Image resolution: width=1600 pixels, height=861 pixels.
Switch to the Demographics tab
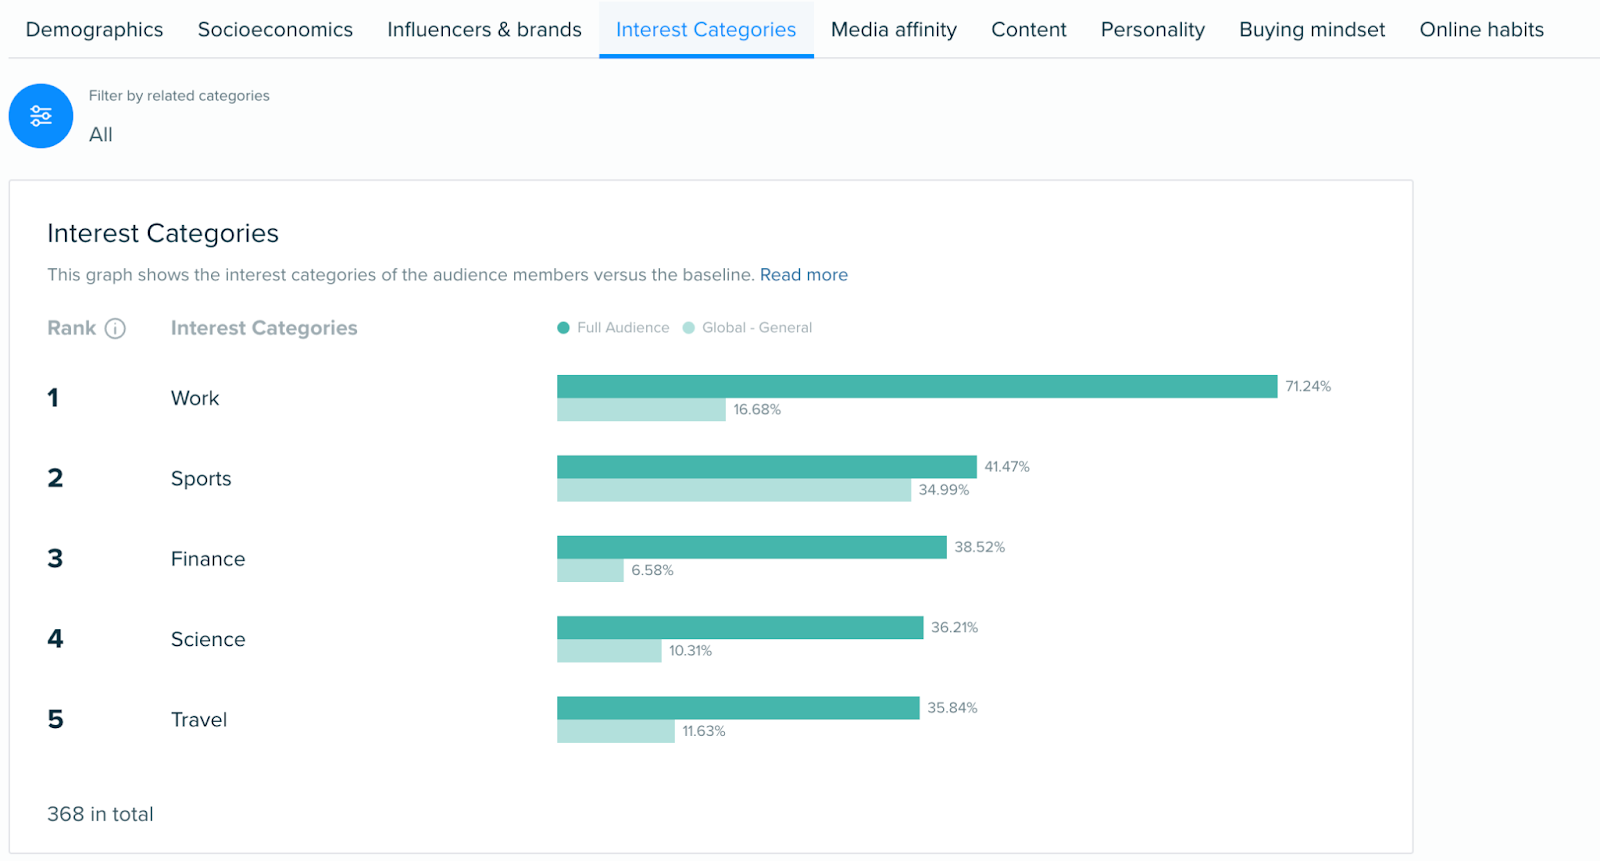(94, 30)
